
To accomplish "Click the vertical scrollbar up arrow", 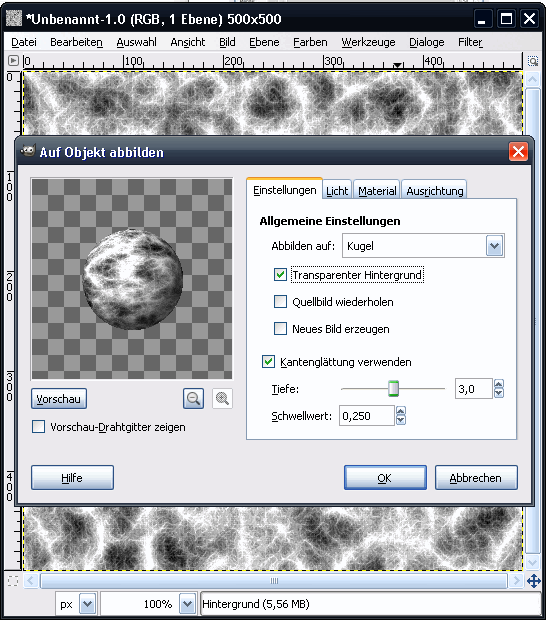I will click(533, 79).
